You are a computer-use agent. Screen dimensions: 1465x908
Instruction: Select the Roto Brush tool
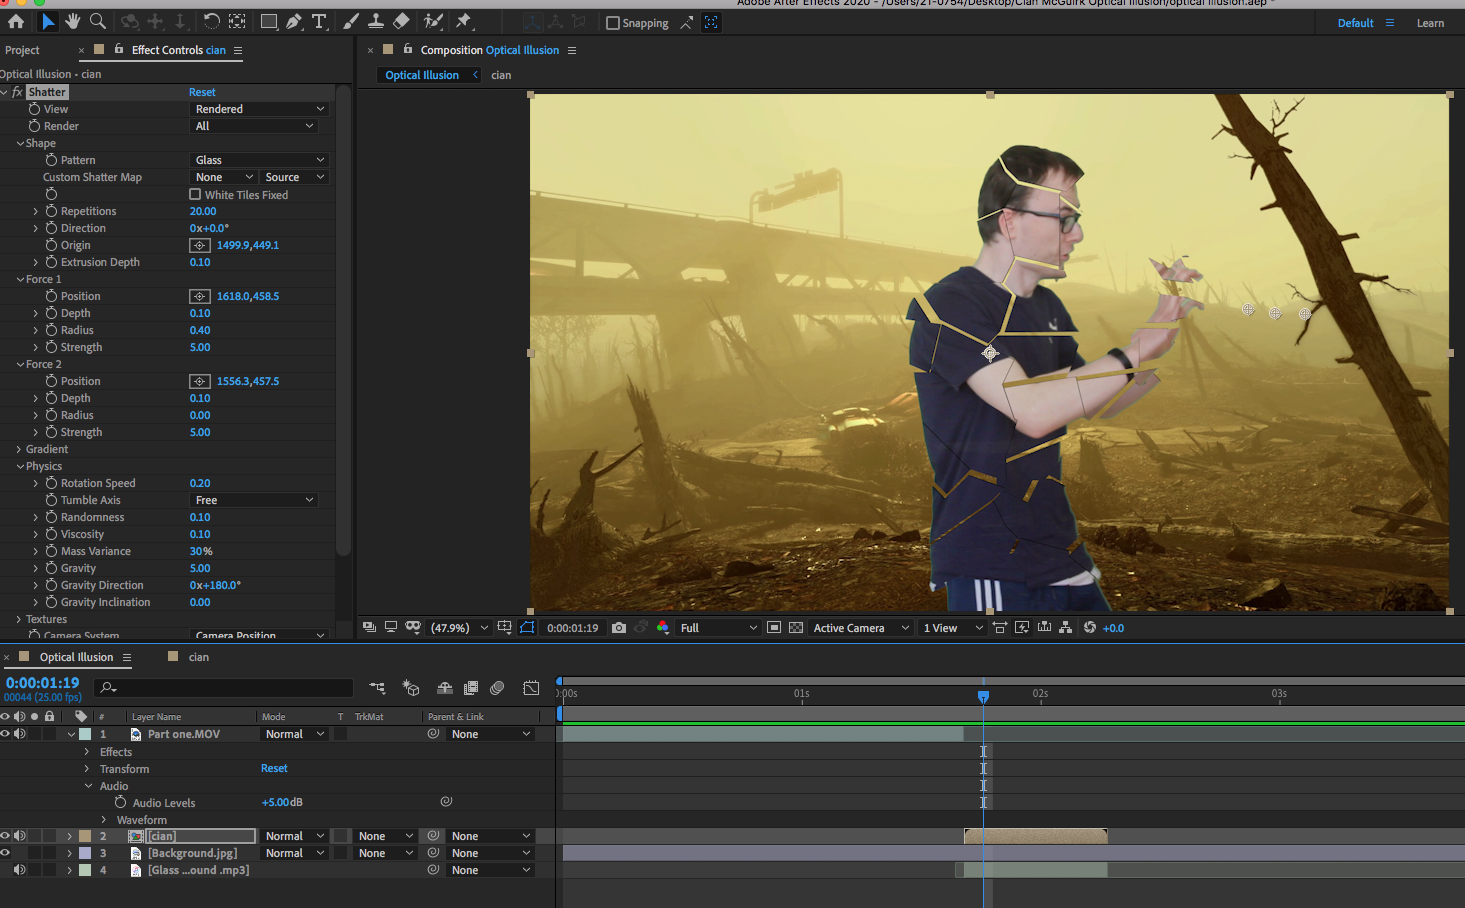(433, 21)
